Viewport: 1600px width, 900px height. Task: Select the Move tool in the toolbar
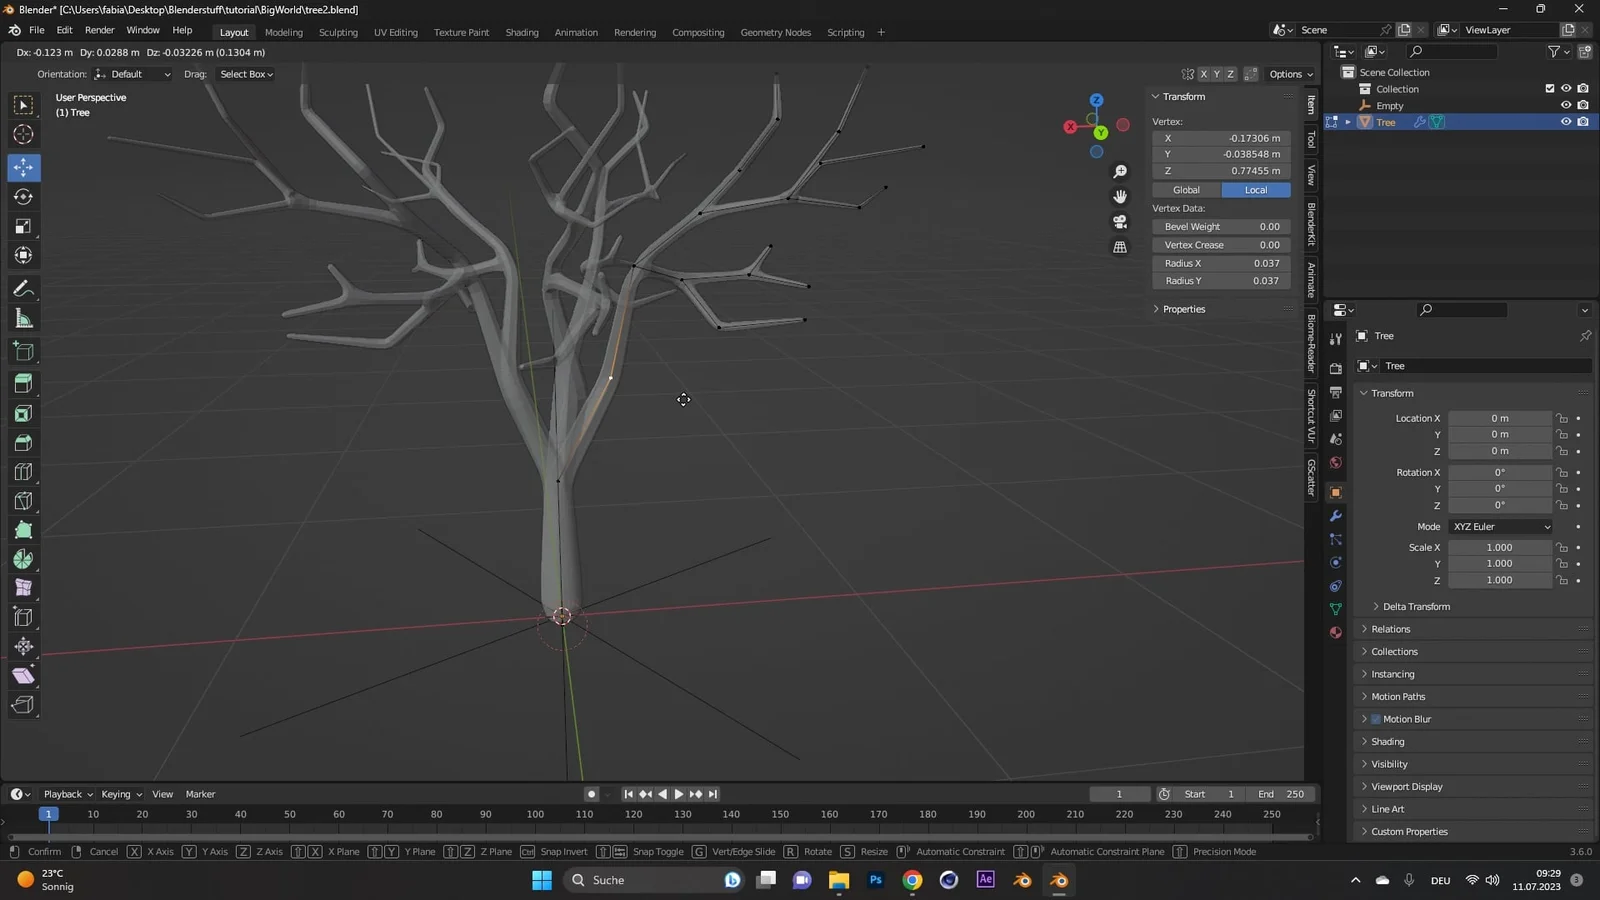click(x=23, y=168)
